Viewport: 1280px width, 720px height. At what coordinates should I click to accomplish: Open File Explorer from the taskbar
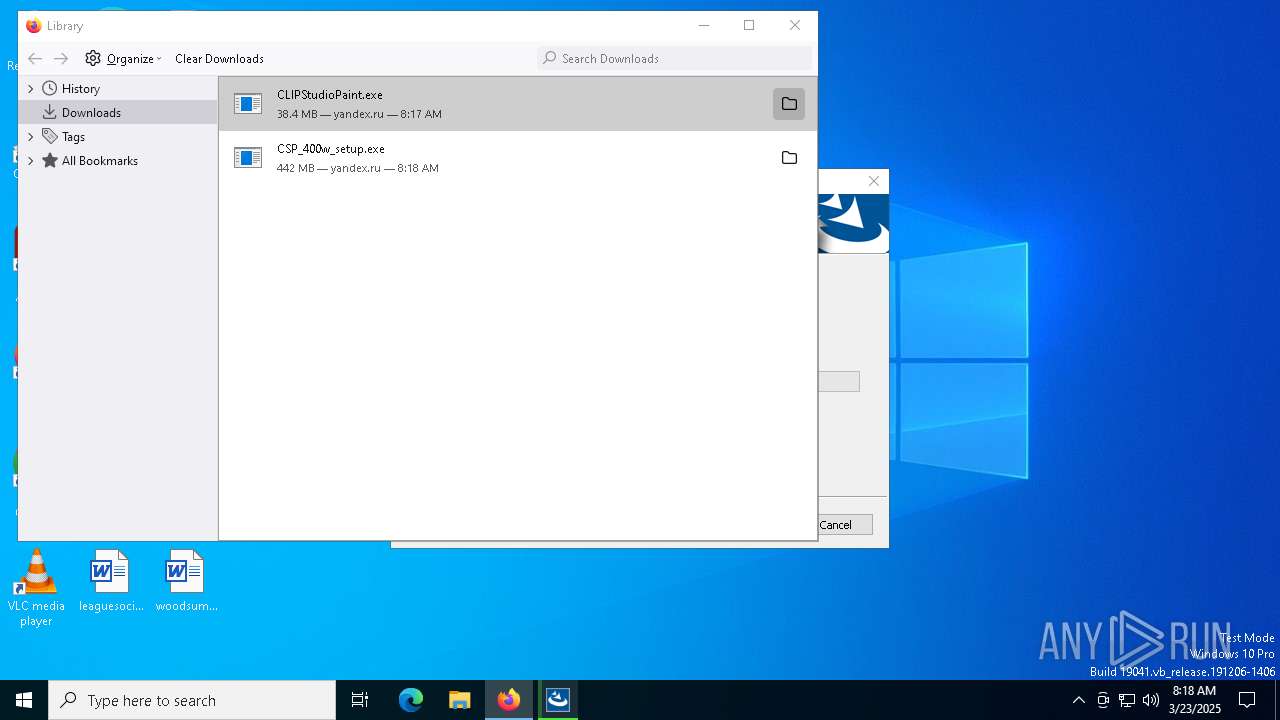(460, 700)
